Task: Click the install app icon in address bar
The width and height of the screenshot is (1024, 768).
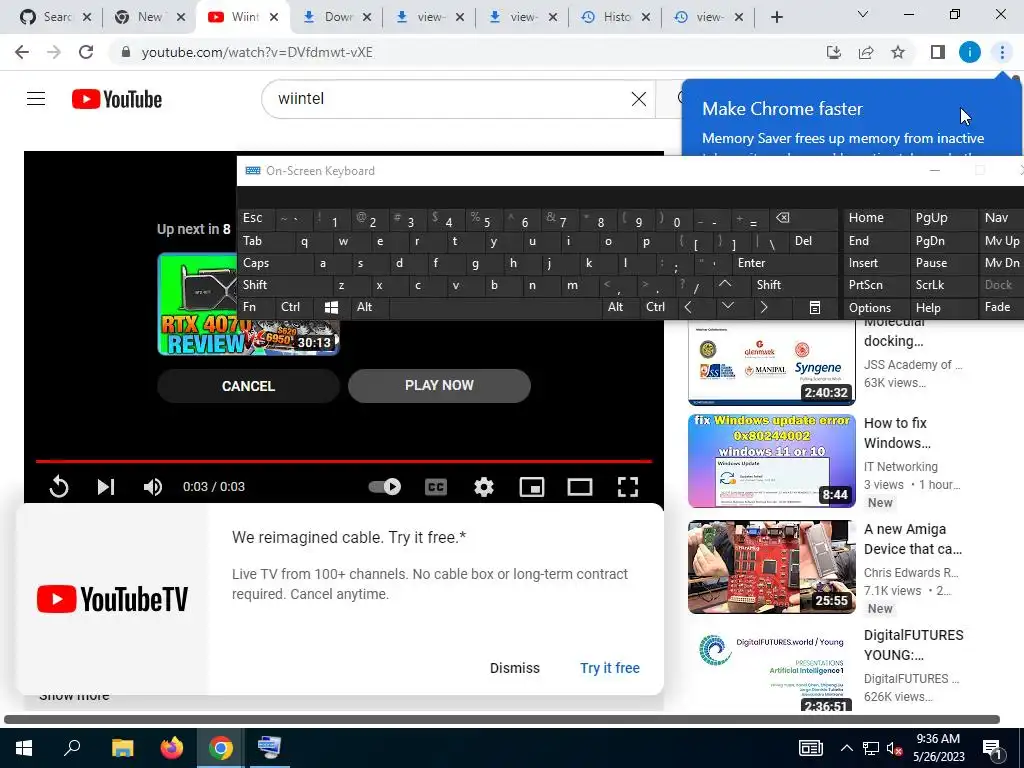Action: point(834,52)
